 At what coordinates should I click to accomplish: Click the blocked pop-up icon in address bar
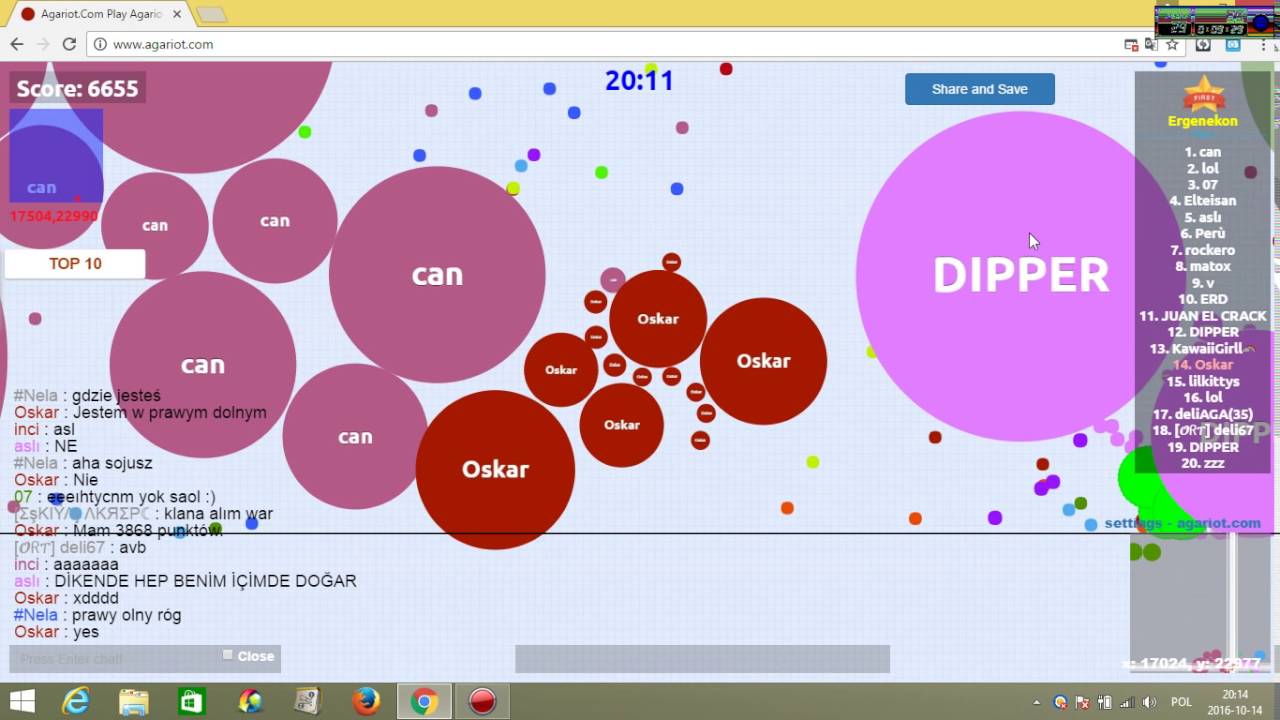[x=1131, y=44]
